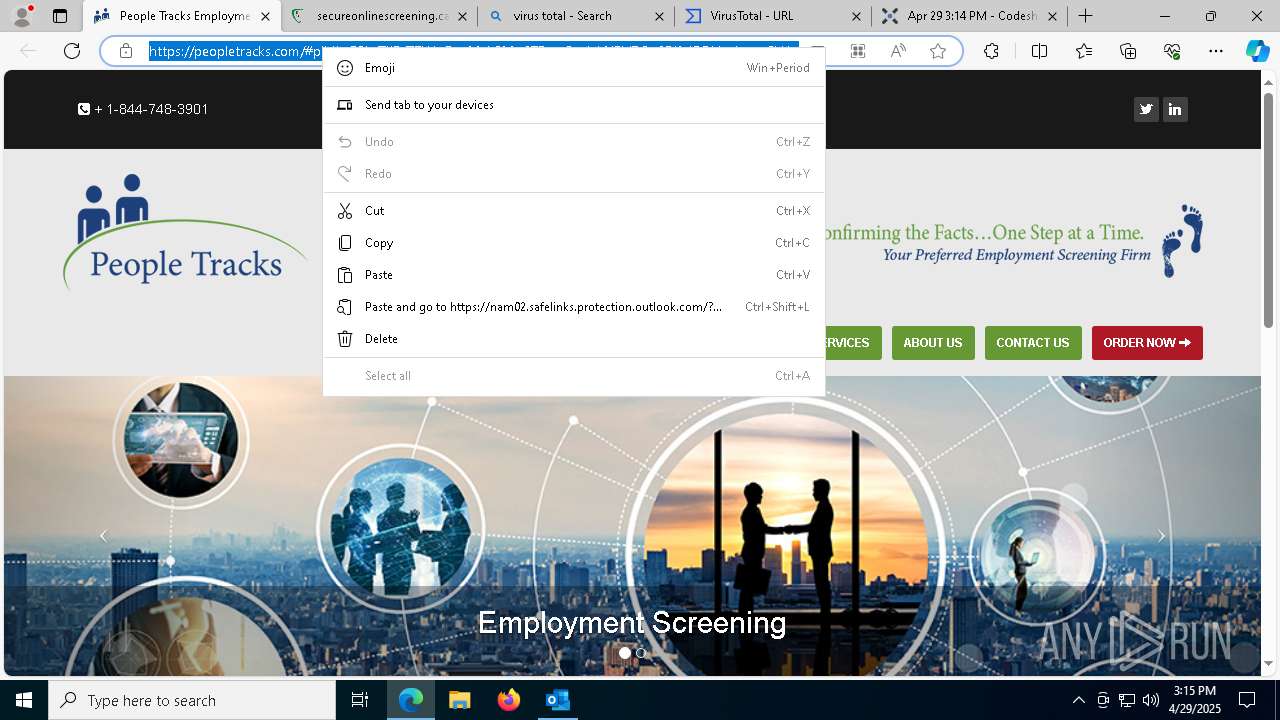Open the Twitter social icon
The height and width of the screenshot is (720, 1280).
click(1146, 109)
